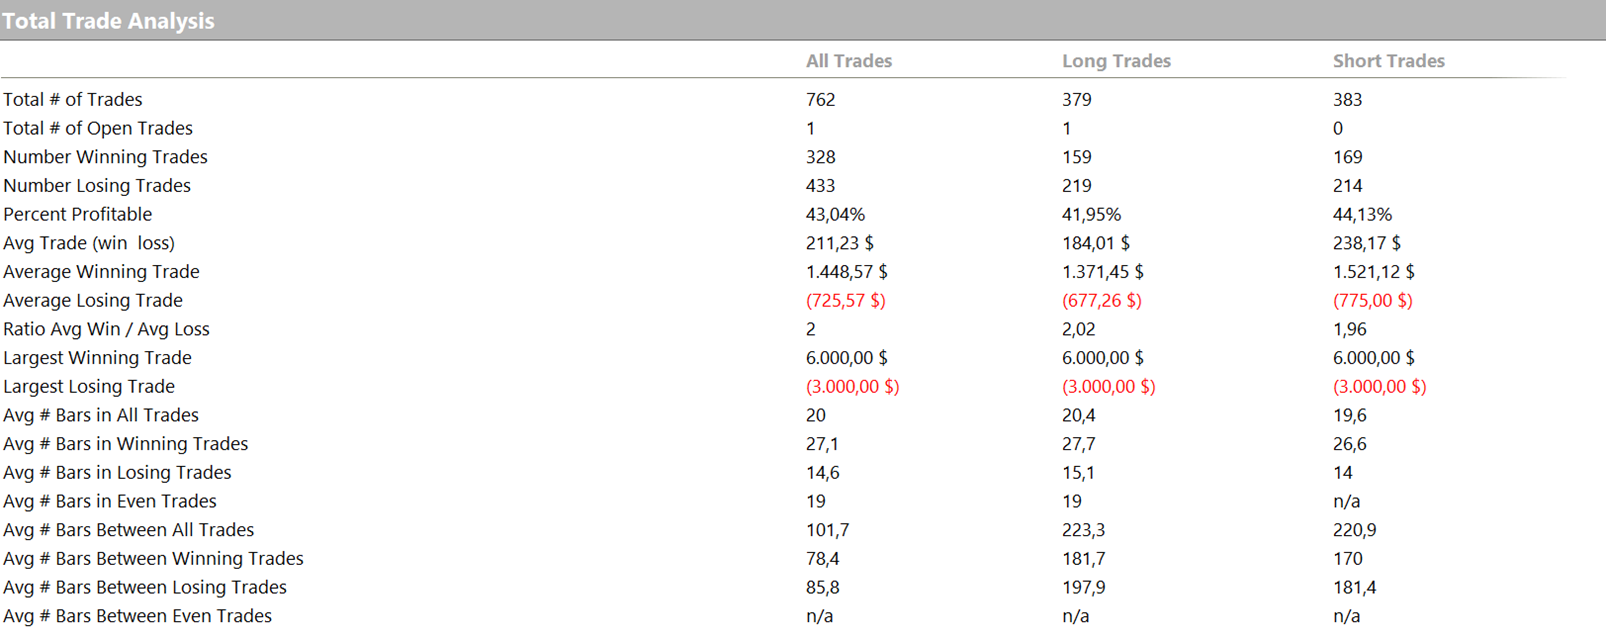
Task: Click the 762 total trades value
Action: tap(820, 100)
